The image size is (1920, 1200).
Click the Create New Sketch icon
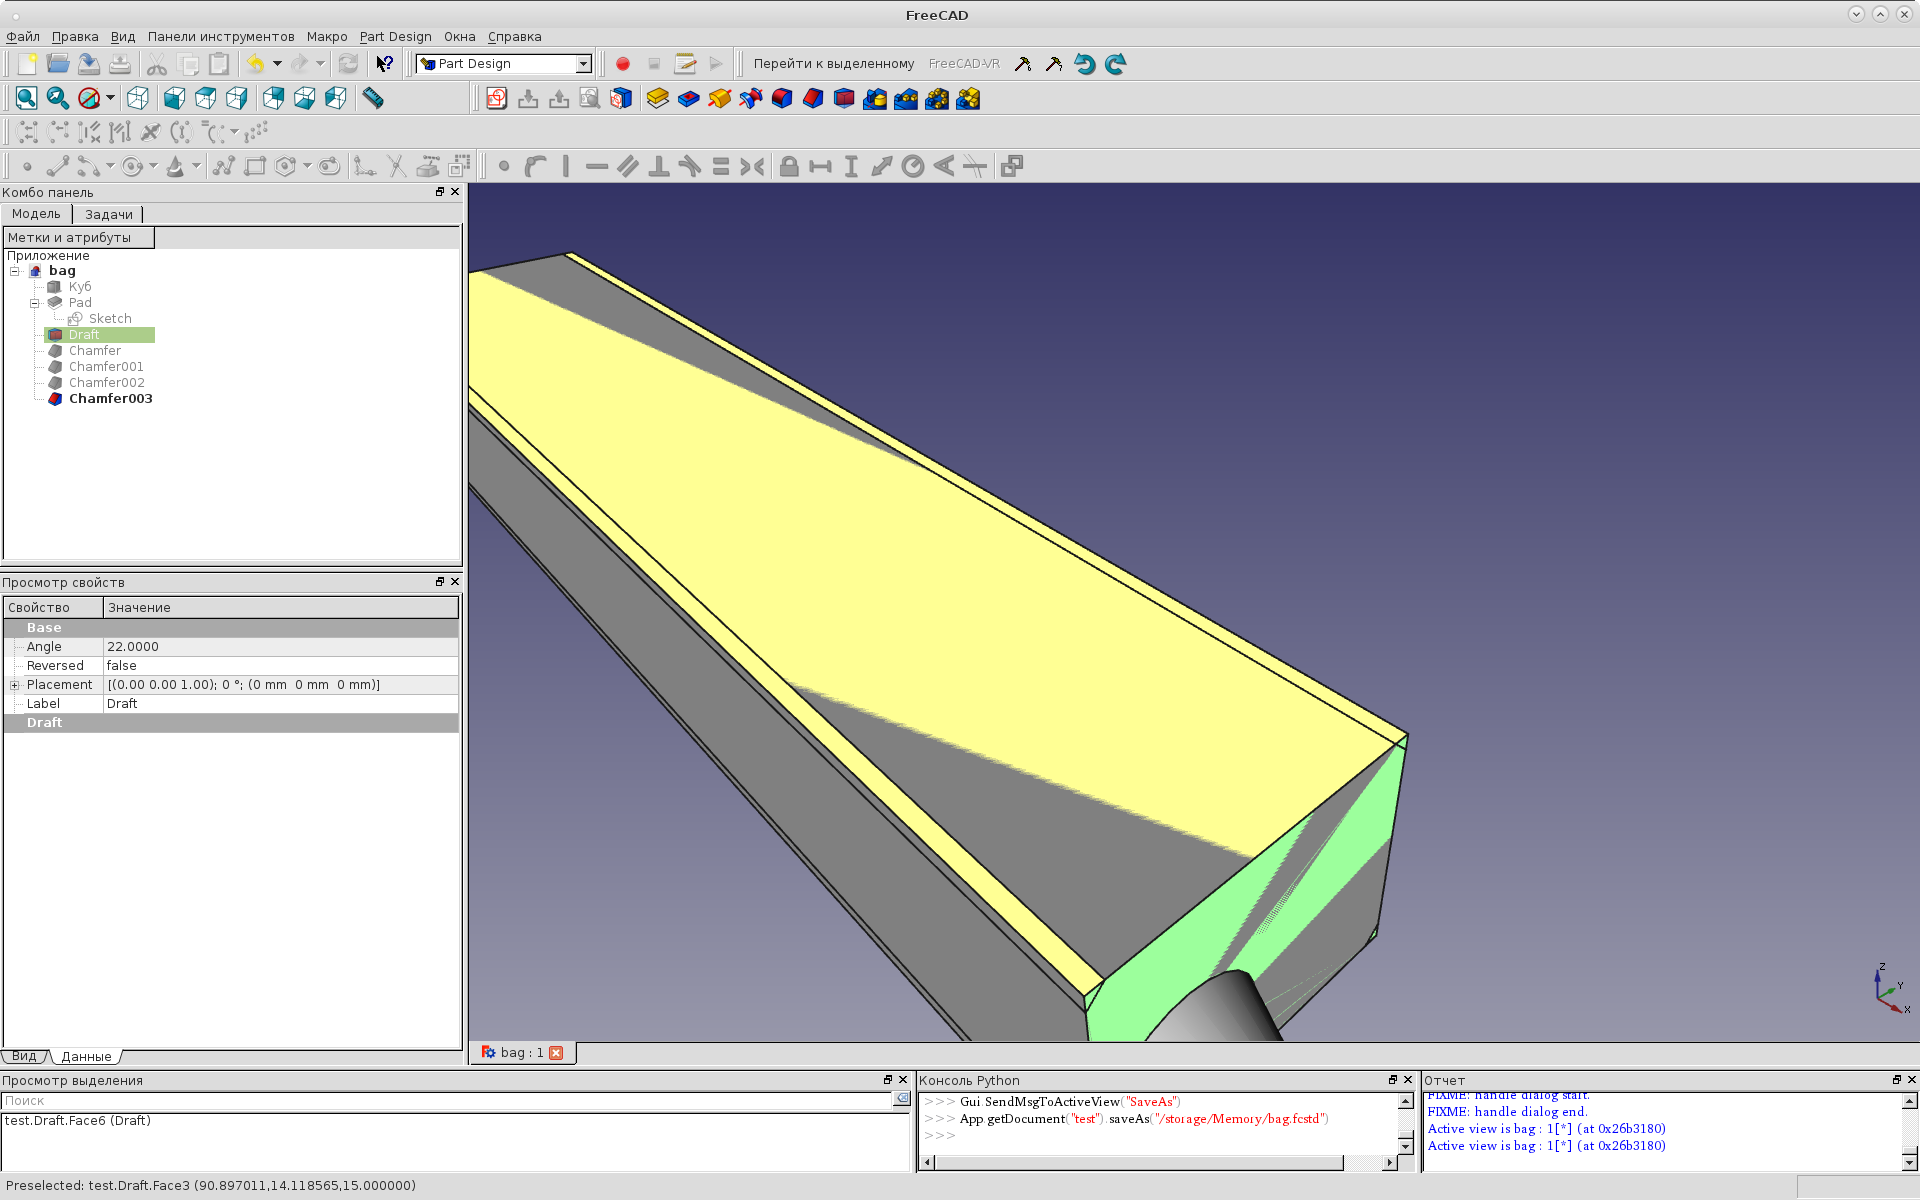coord(497,98)
